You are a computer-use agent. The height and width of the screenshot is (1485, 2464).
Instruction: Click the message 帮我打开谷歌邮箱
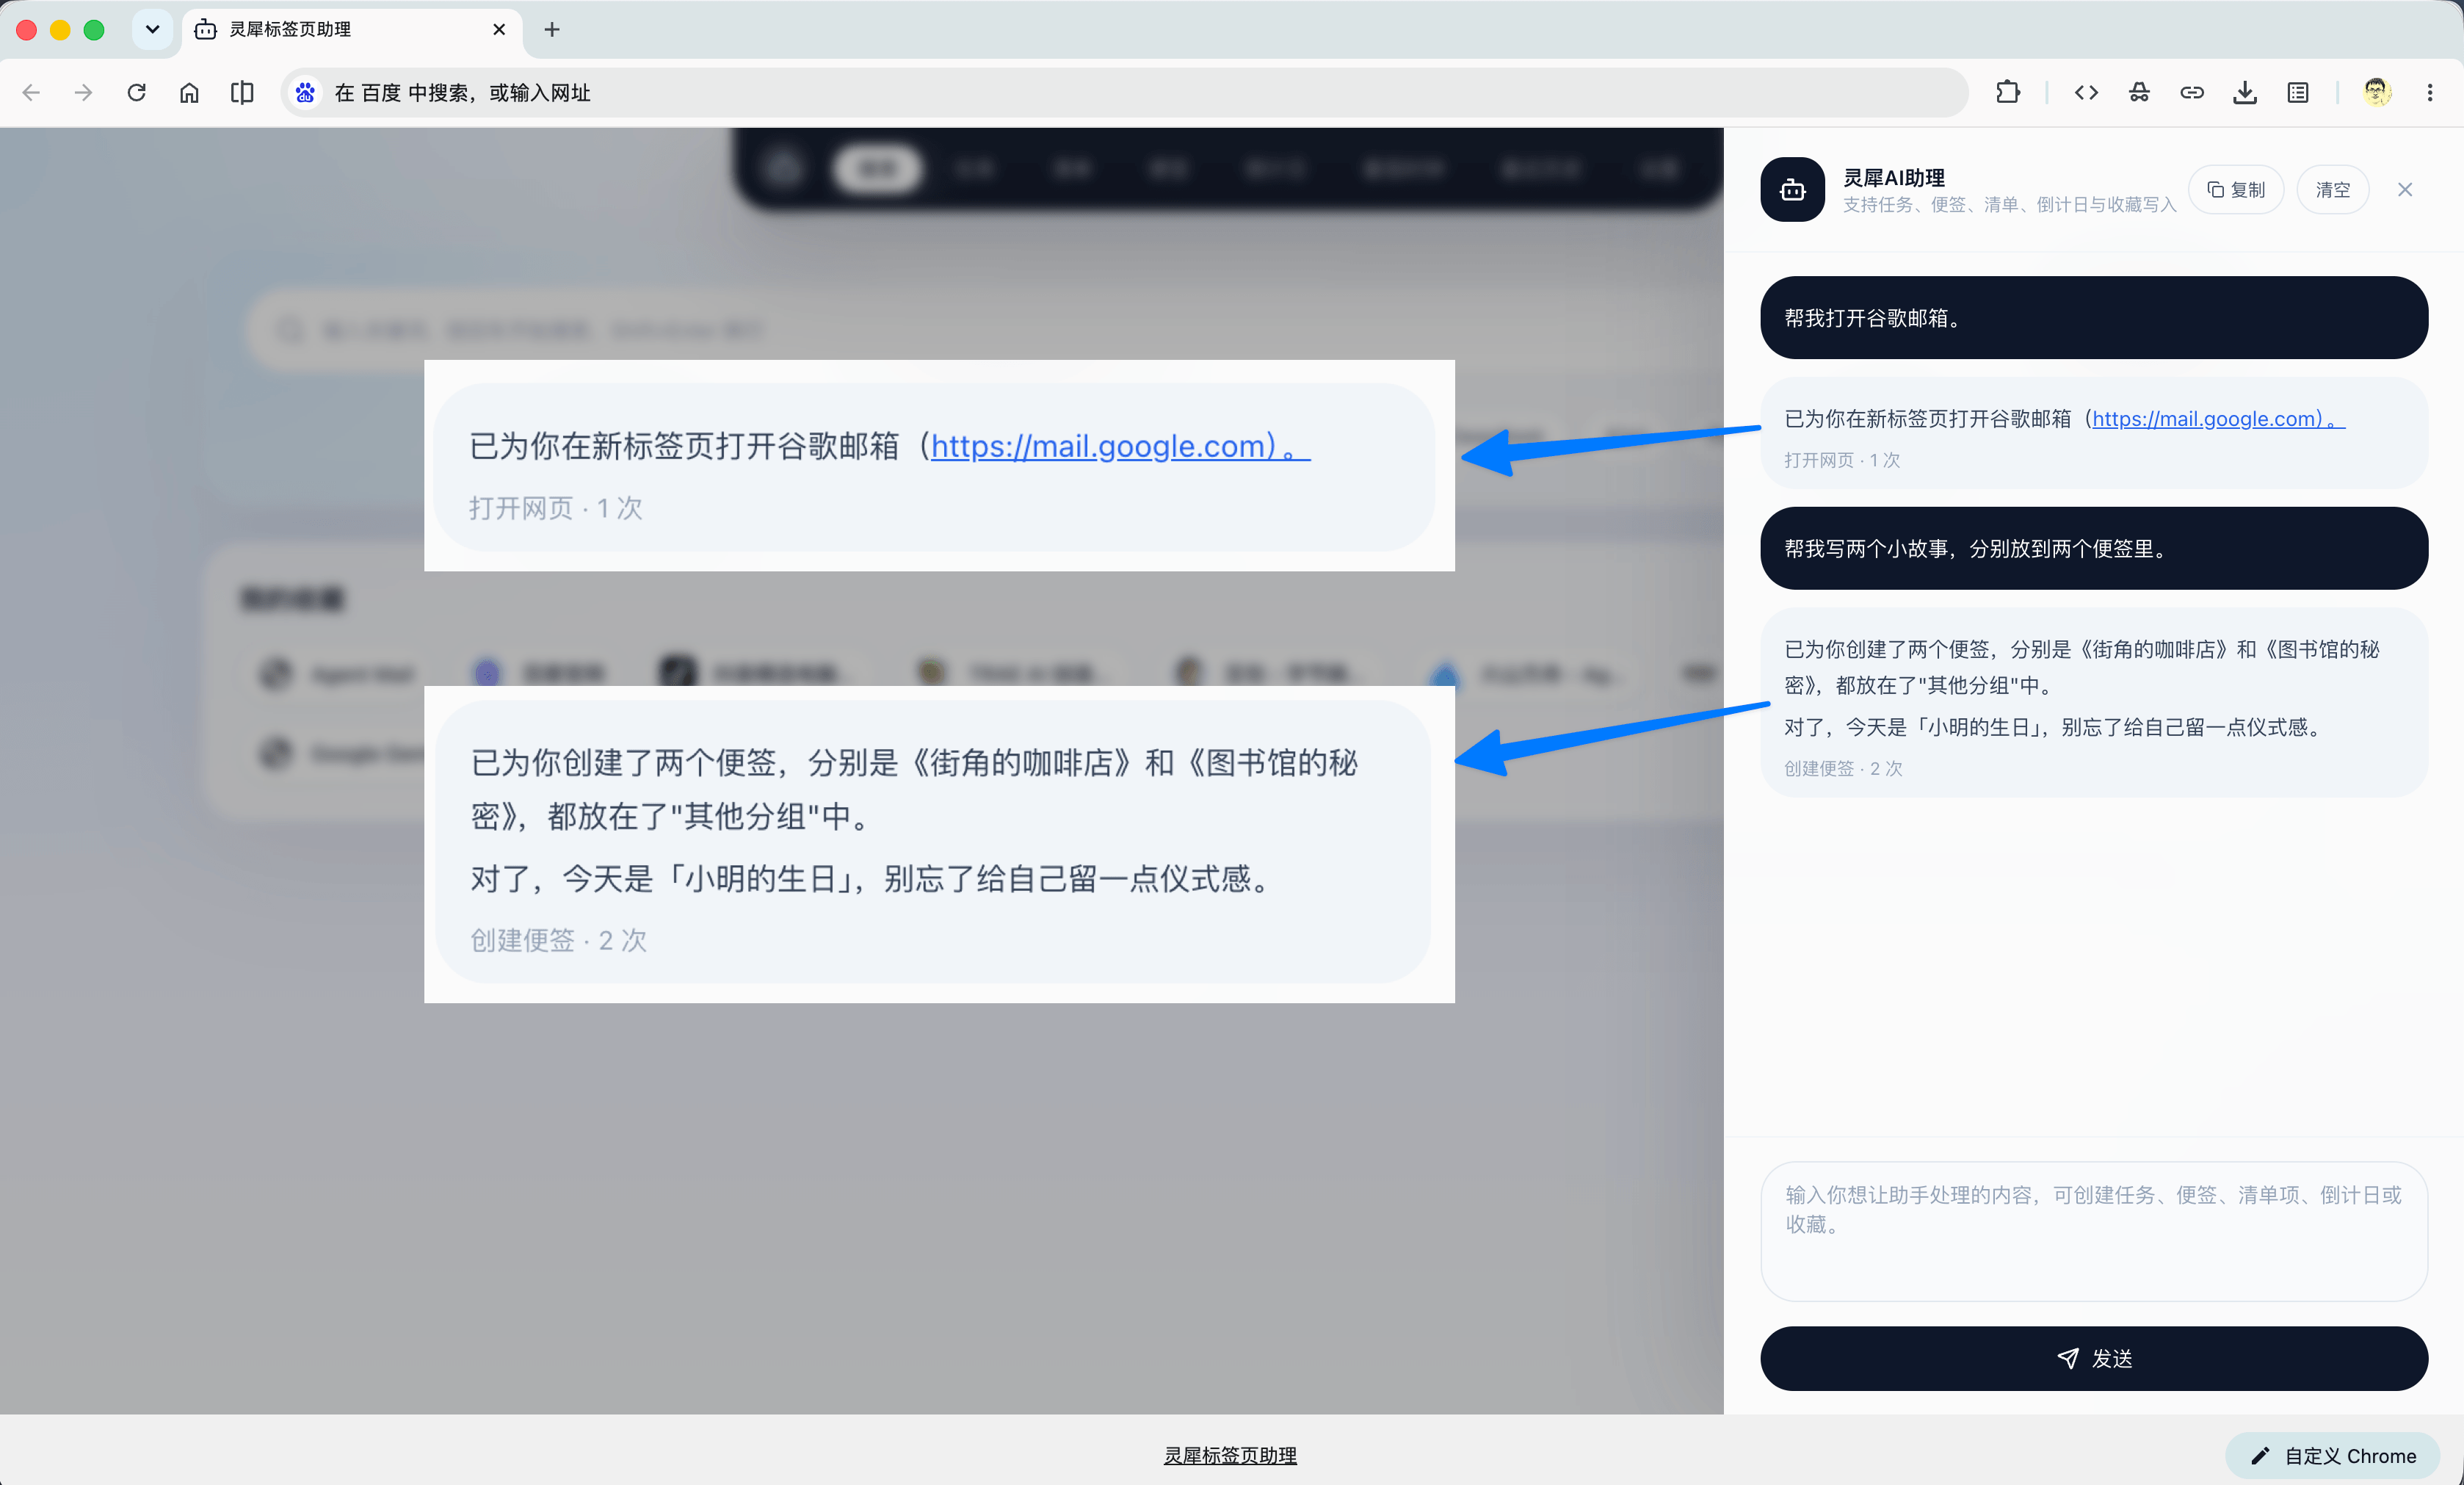2094,318
